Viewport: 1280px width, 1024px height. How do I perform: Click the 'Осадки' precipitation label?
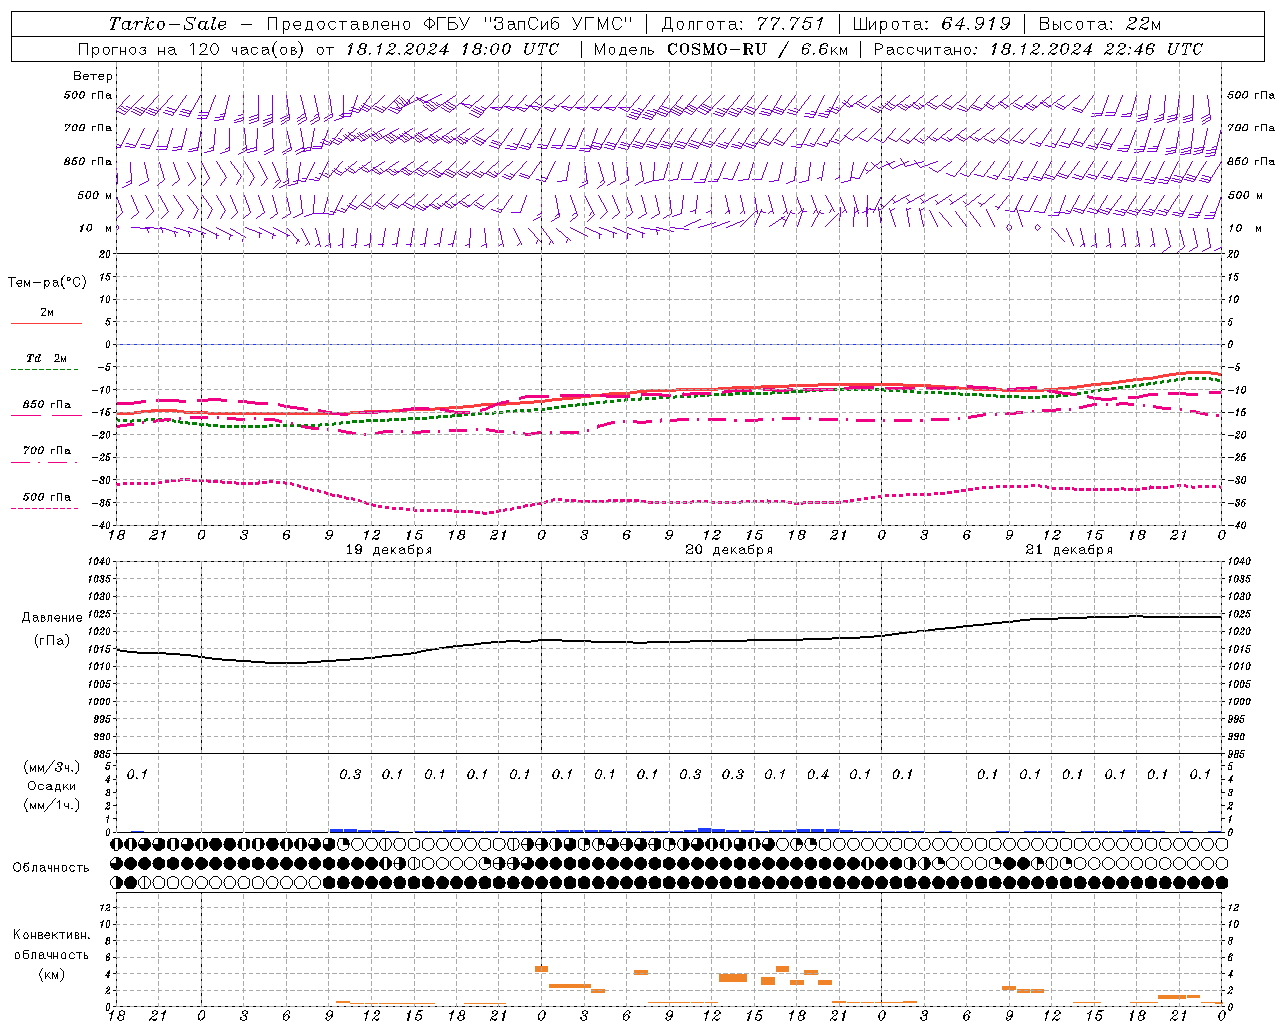(x=52, y=787)
